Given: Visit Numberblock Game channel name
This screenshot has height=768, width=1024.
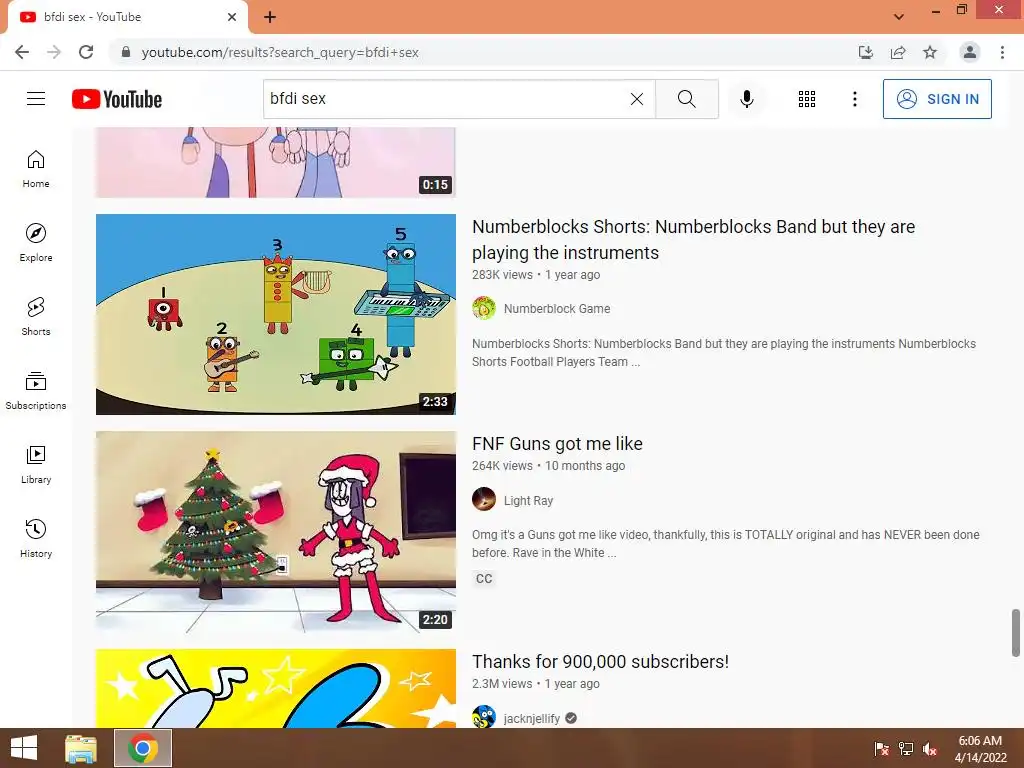Looking at the screenshot, I should (557, 308).
